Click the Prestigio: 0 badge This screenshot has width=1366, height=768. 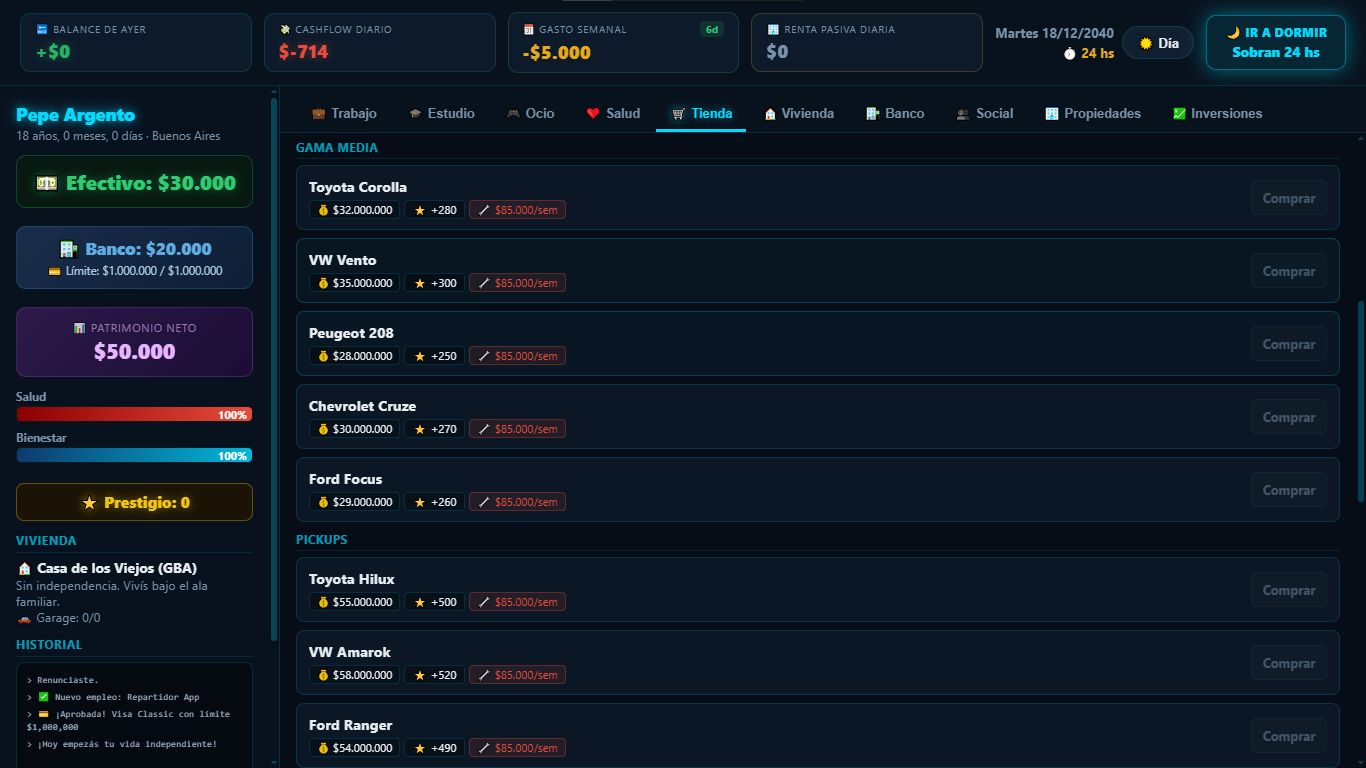[x=134, y=502]
